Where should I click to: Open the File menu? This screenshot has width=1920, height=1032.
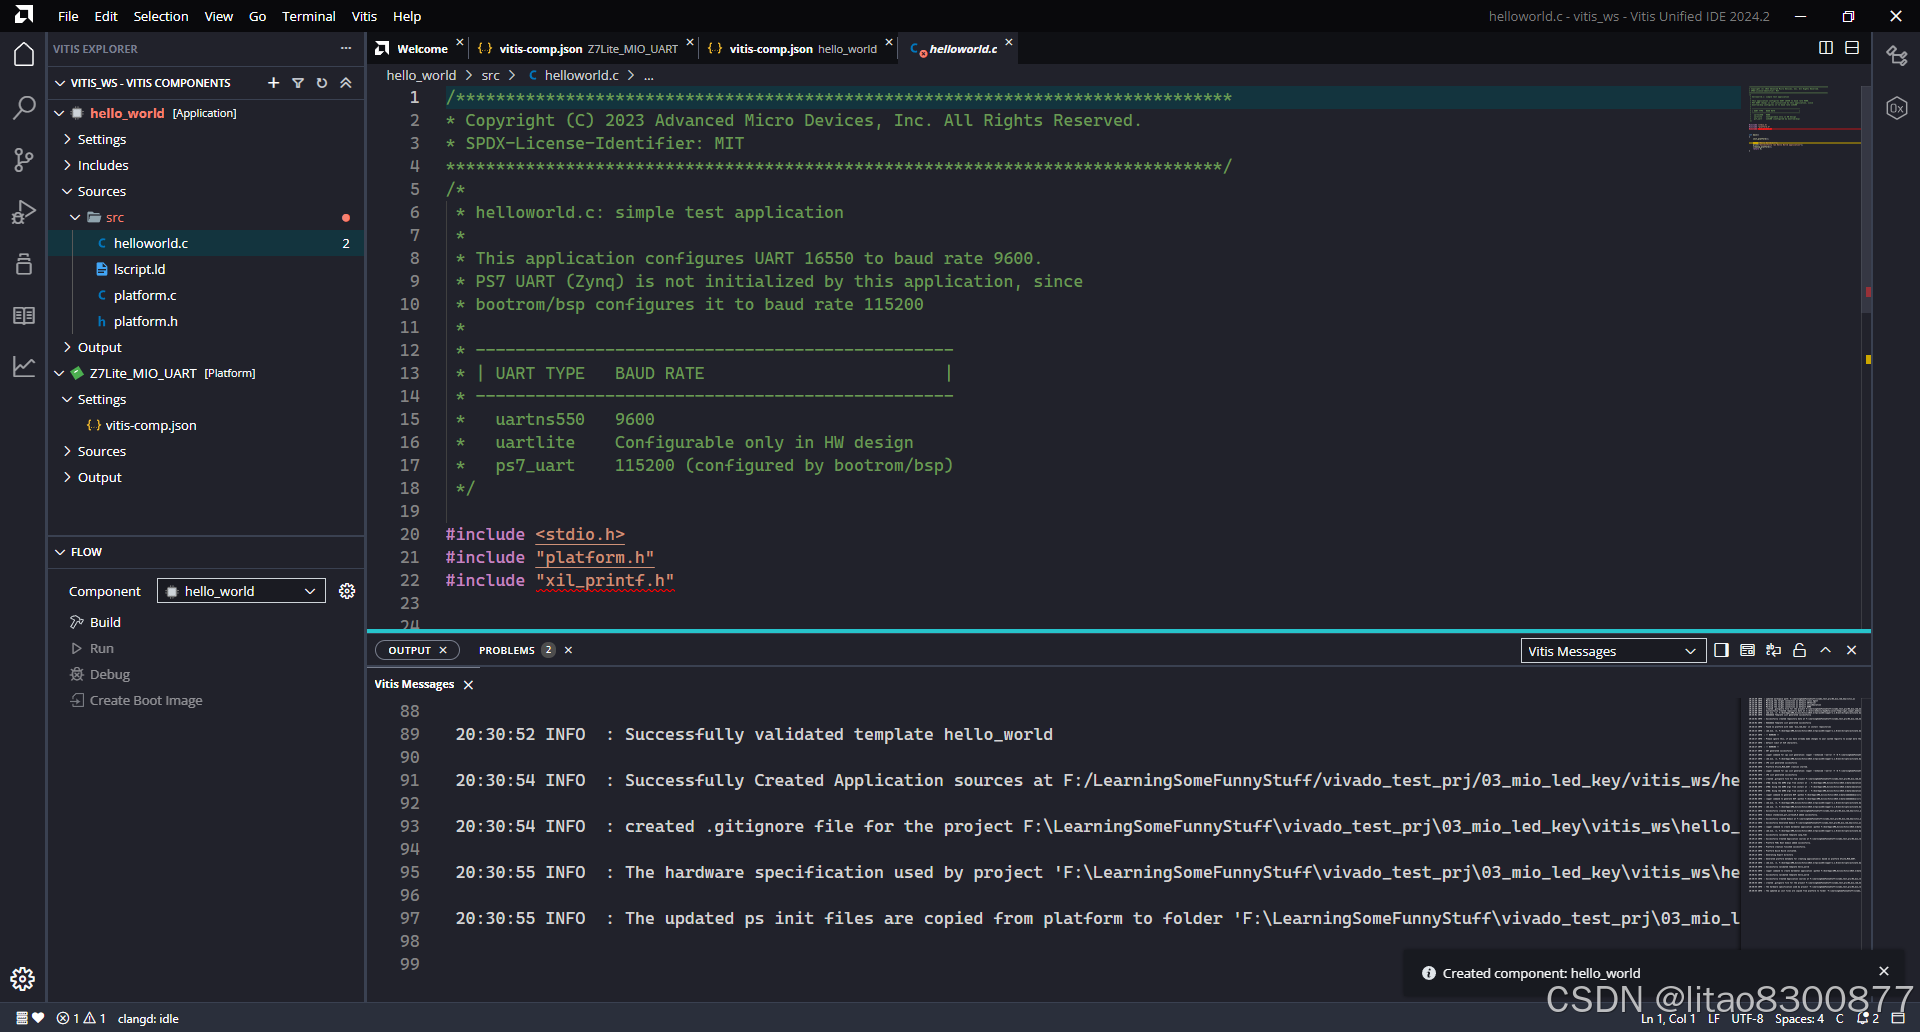tap(68, 16)
